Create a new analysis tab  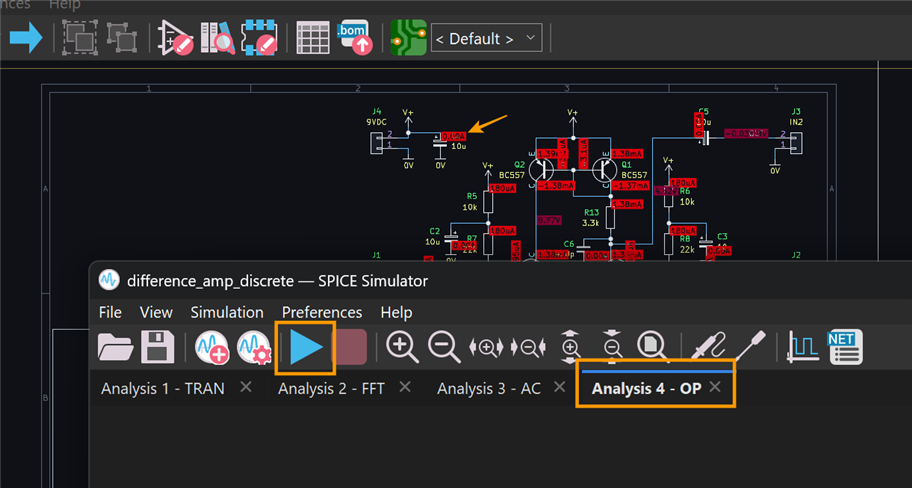tap(212, 347)
